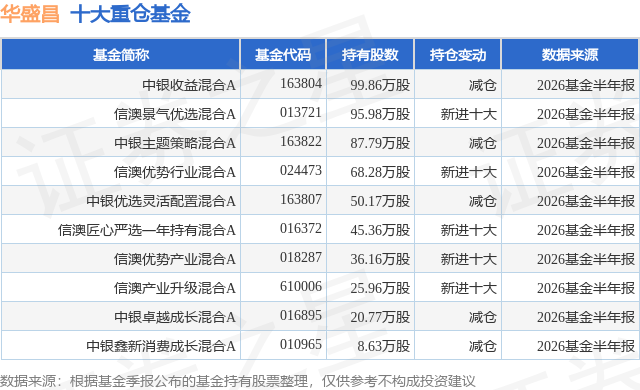Viewport: 640px width, 390px height.
Task: Open fund 中银收益混合A
Action: click(189, 85)
